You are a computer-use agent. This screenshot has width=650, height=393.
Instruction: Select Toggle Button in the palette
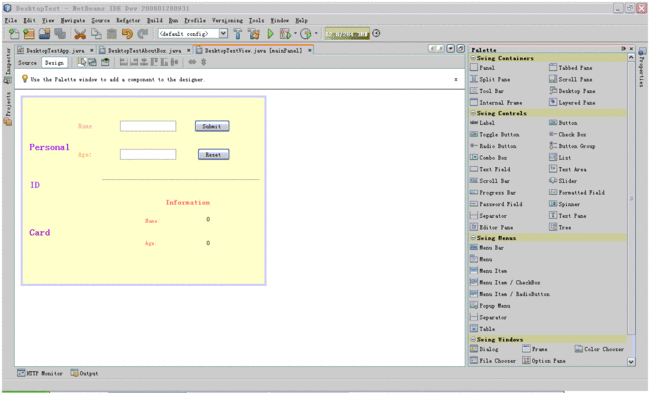pos(495,134)
